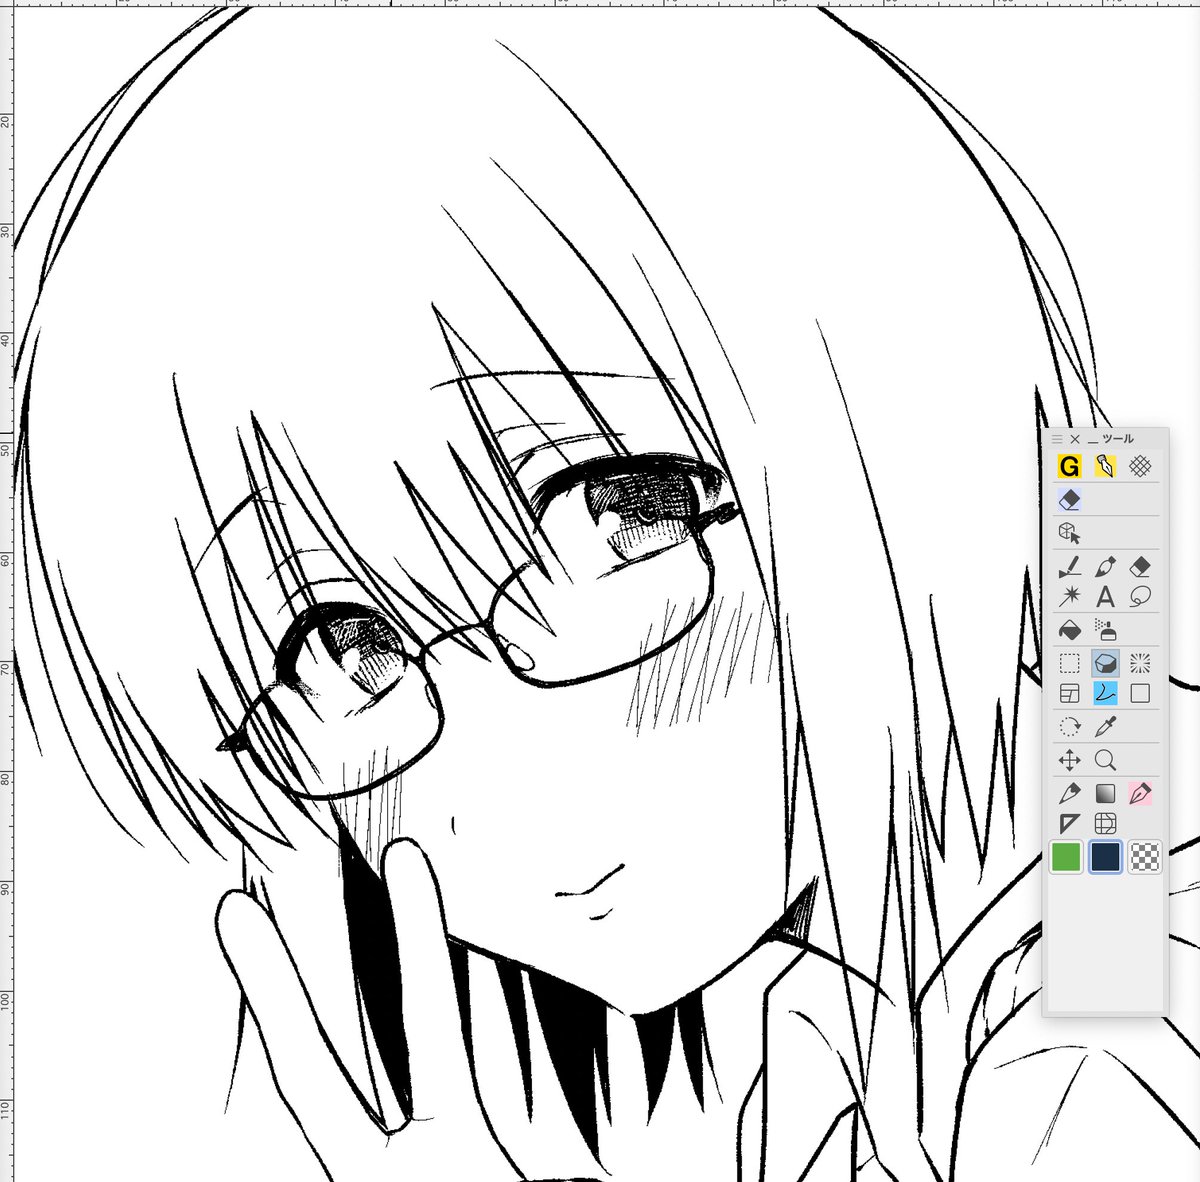Screen dimensions: 1200x1182
Task: Select the dotted circle rotate tool
Action: pyautogui.click(x=1069, y=727)
